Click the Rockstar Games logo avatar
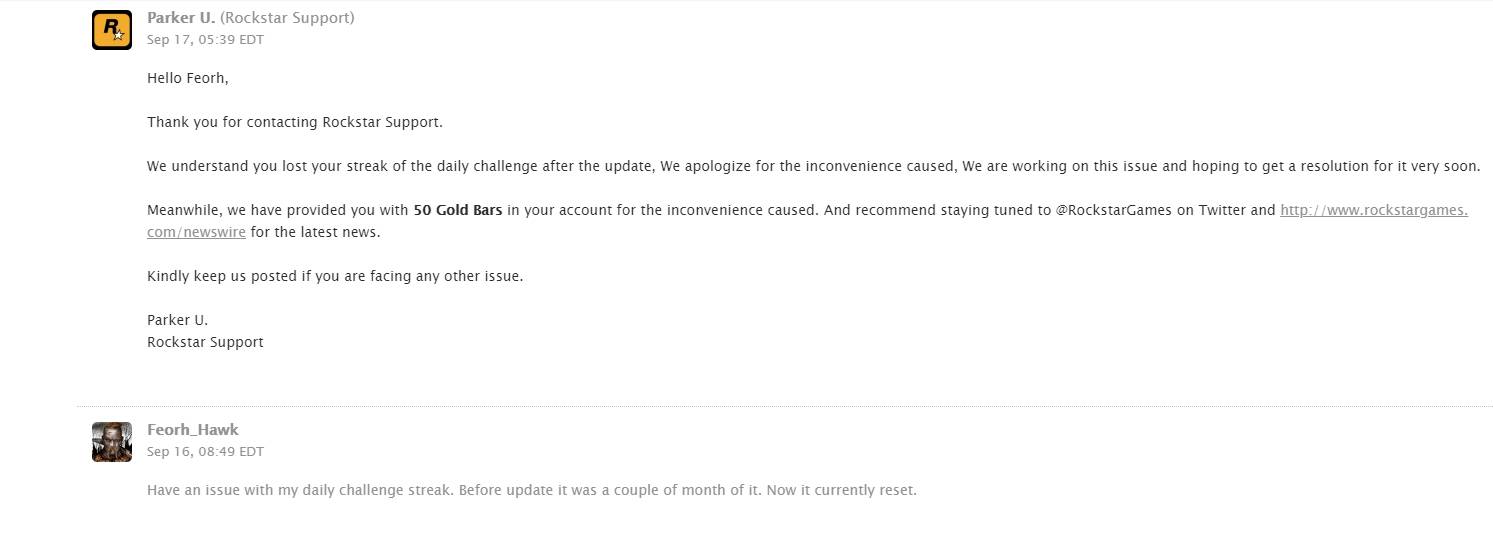This screenshot has width=1493, height=545. pos(112,29)
